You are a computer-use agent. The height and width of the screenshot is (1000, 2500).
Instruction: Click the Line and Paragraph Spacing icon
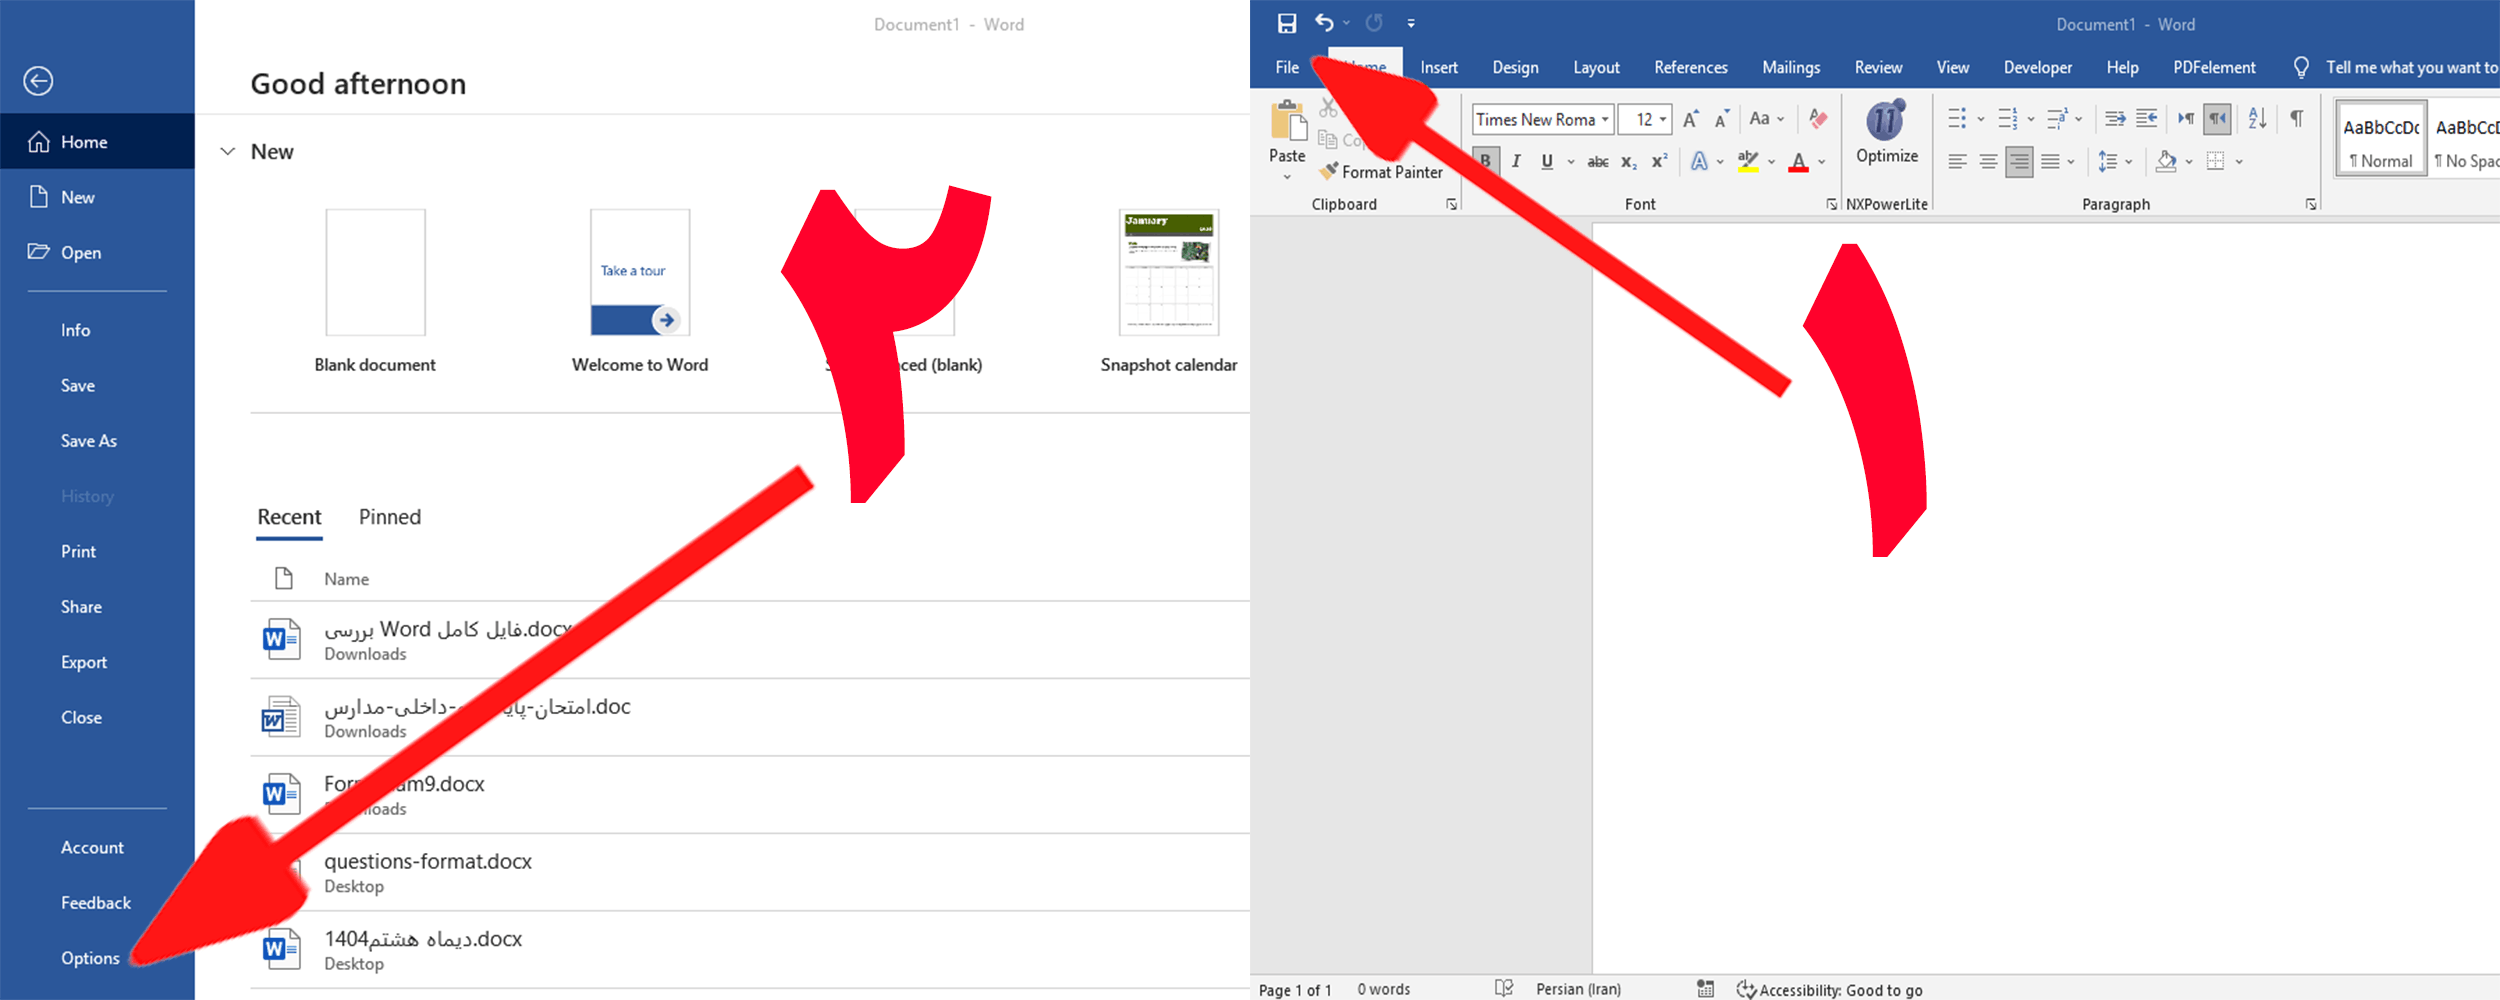point(2107,161)
